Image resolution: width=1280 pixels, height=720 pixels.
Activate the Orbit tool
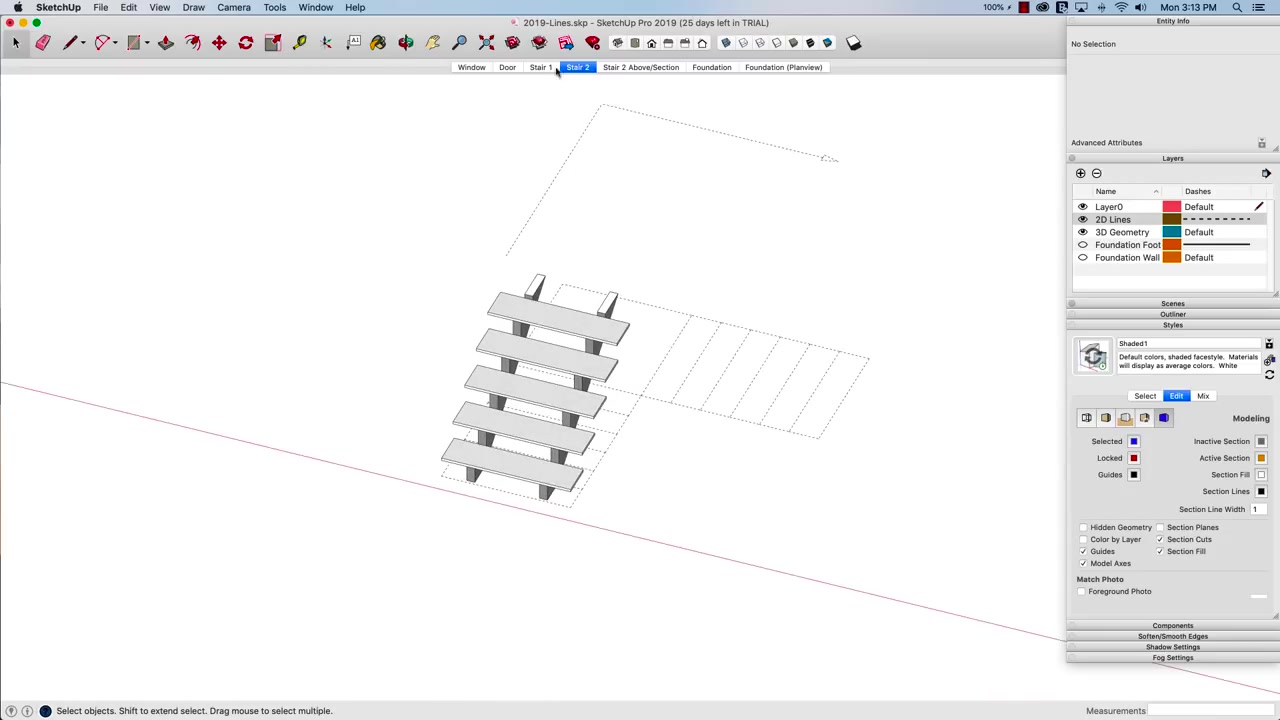click(x=405, y=42)
